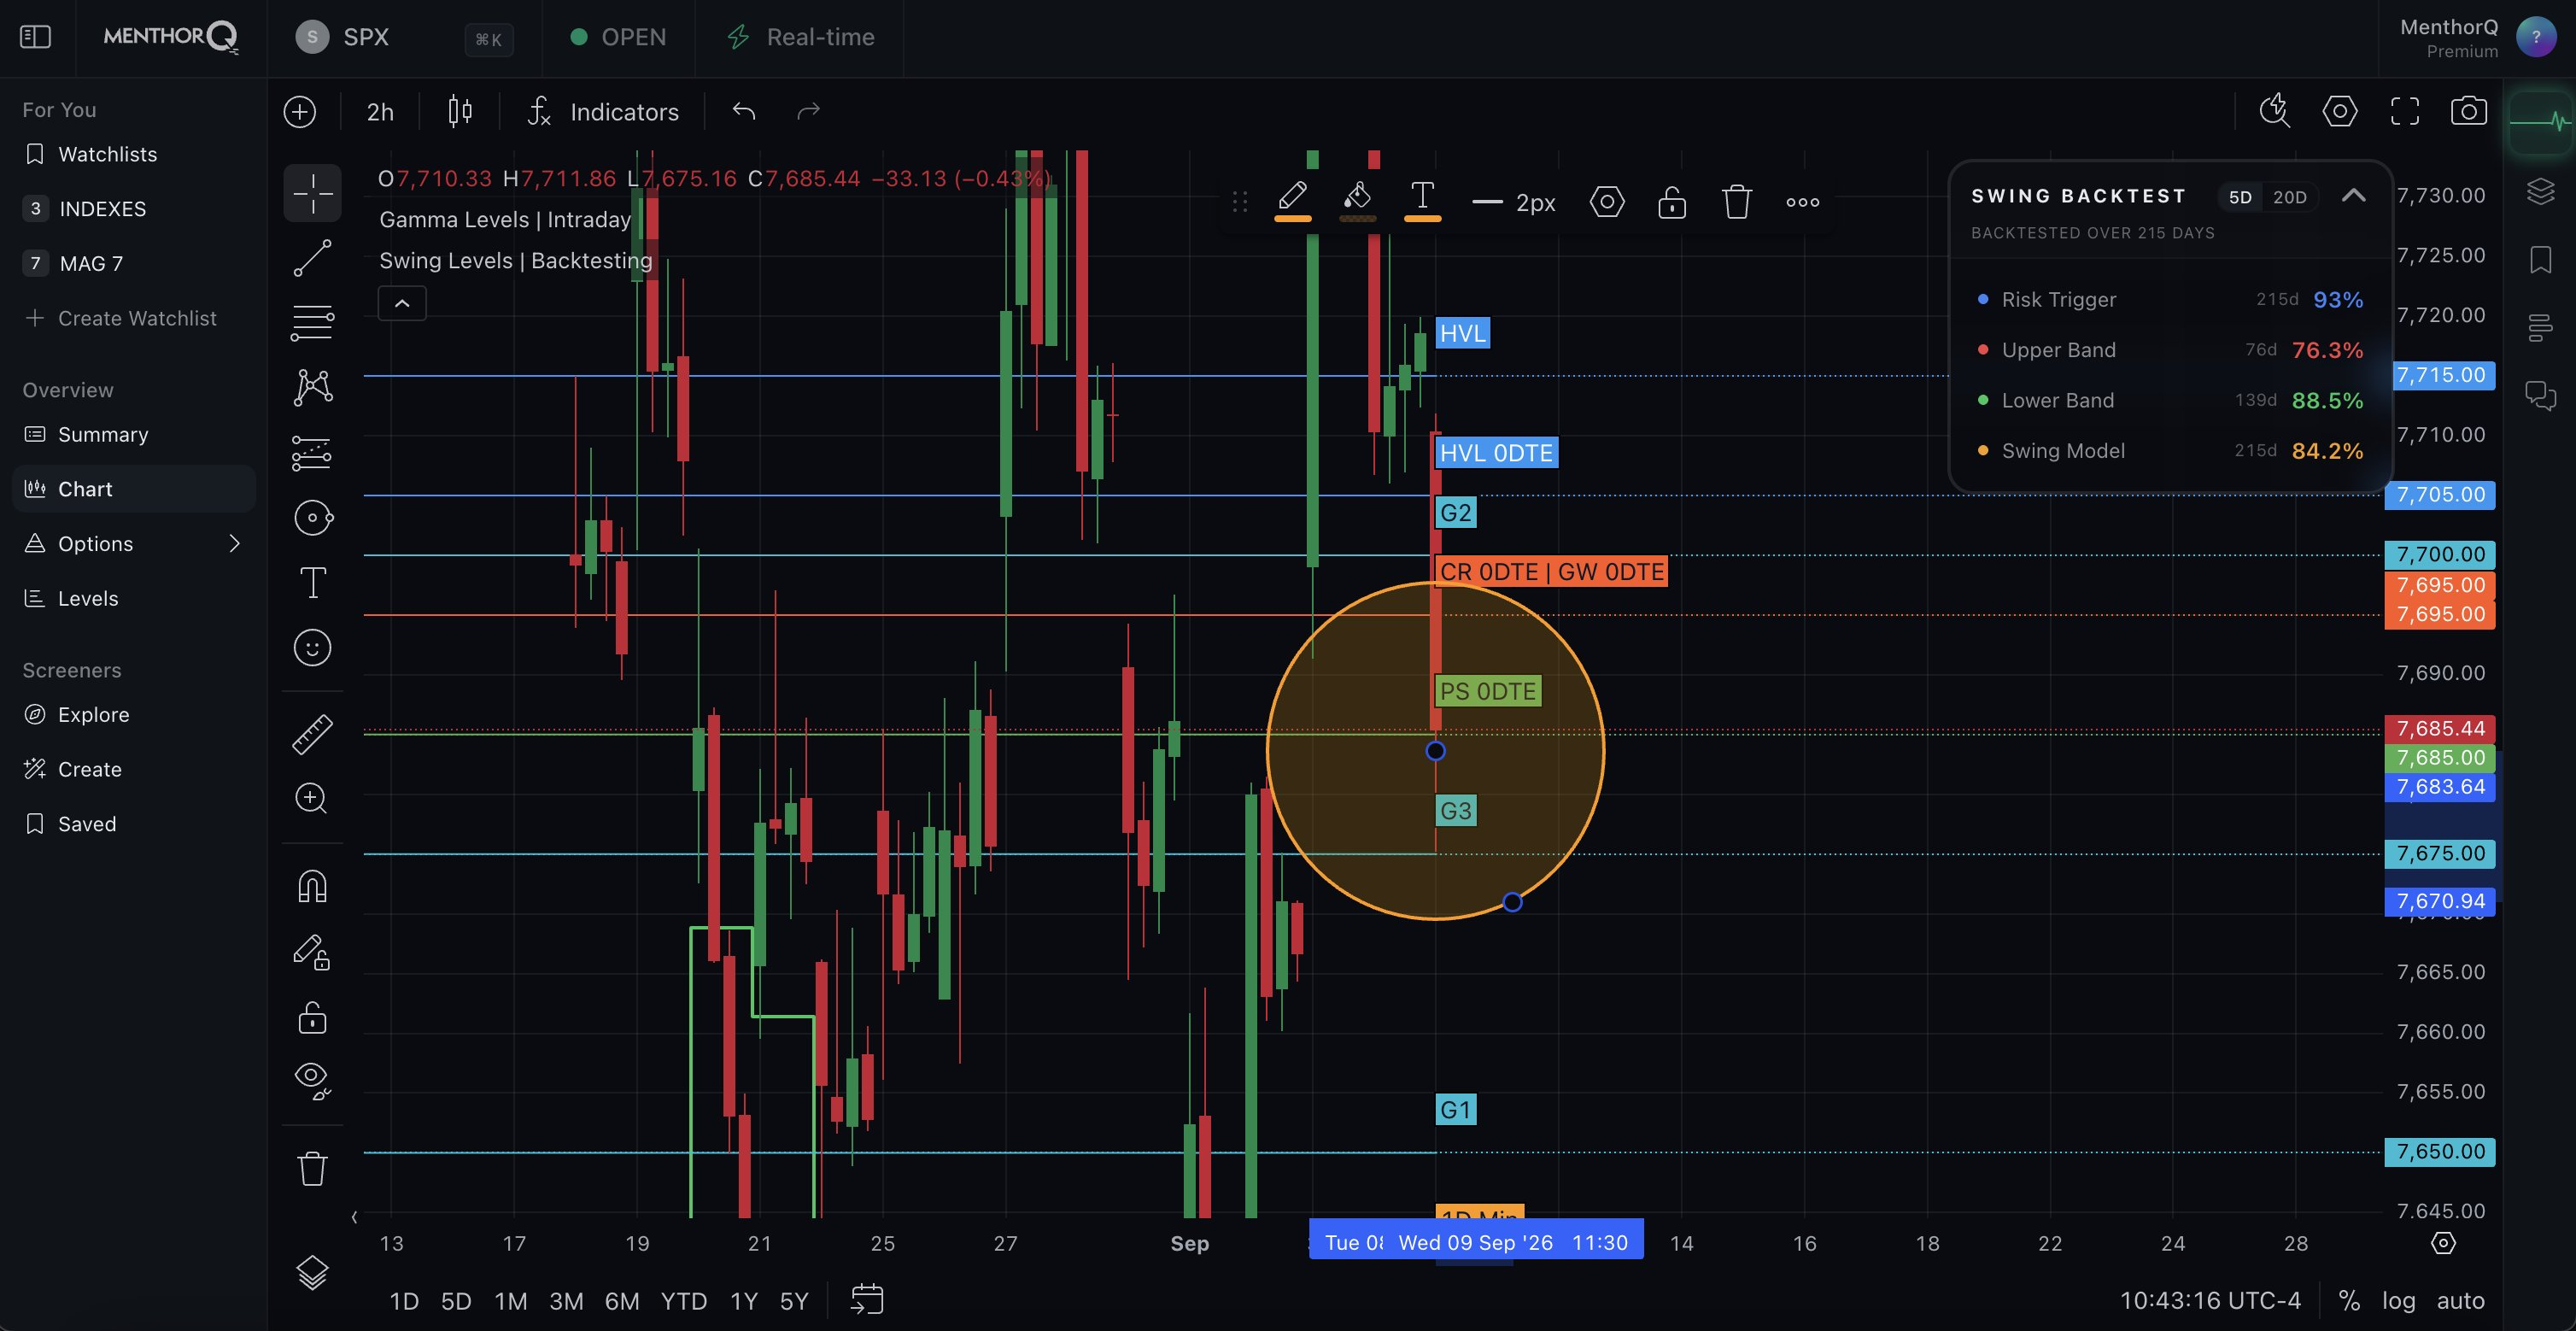Toggle log scale on price axis
Viewport: 2576px width, 1331px height.
[x=2398, y=1300]
